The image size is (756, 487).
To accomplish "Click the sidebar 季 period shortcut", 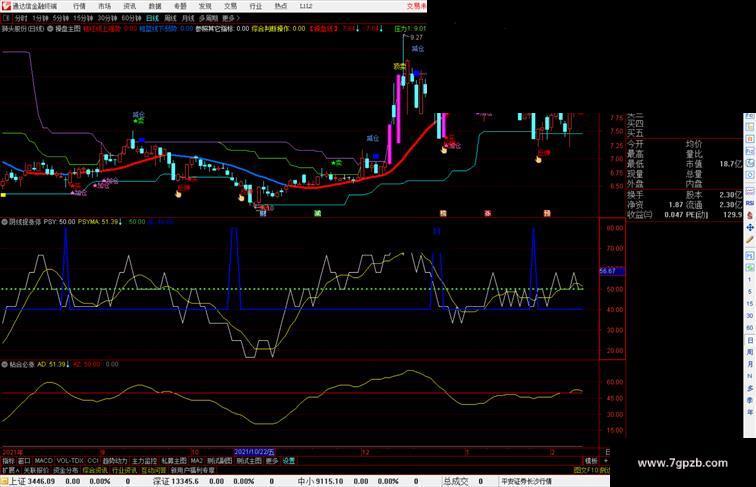I will coord(750,400).
